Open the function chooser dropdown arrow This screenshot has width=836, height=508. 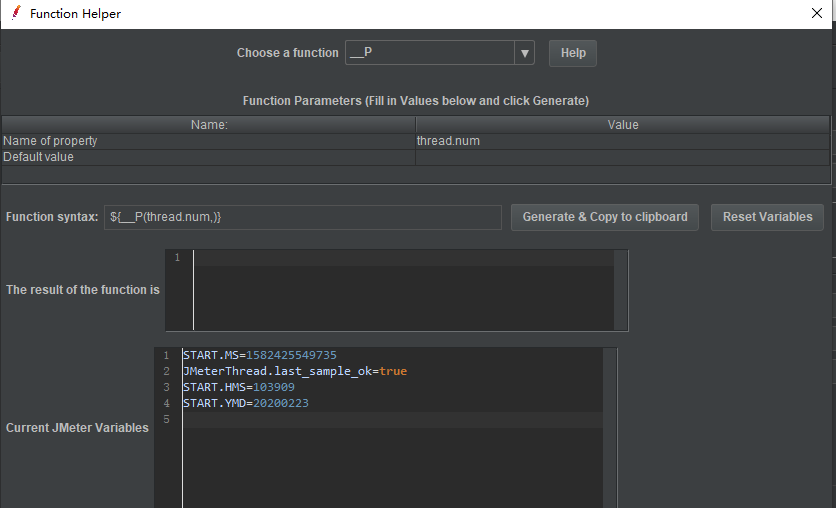(x=525, y=53)
